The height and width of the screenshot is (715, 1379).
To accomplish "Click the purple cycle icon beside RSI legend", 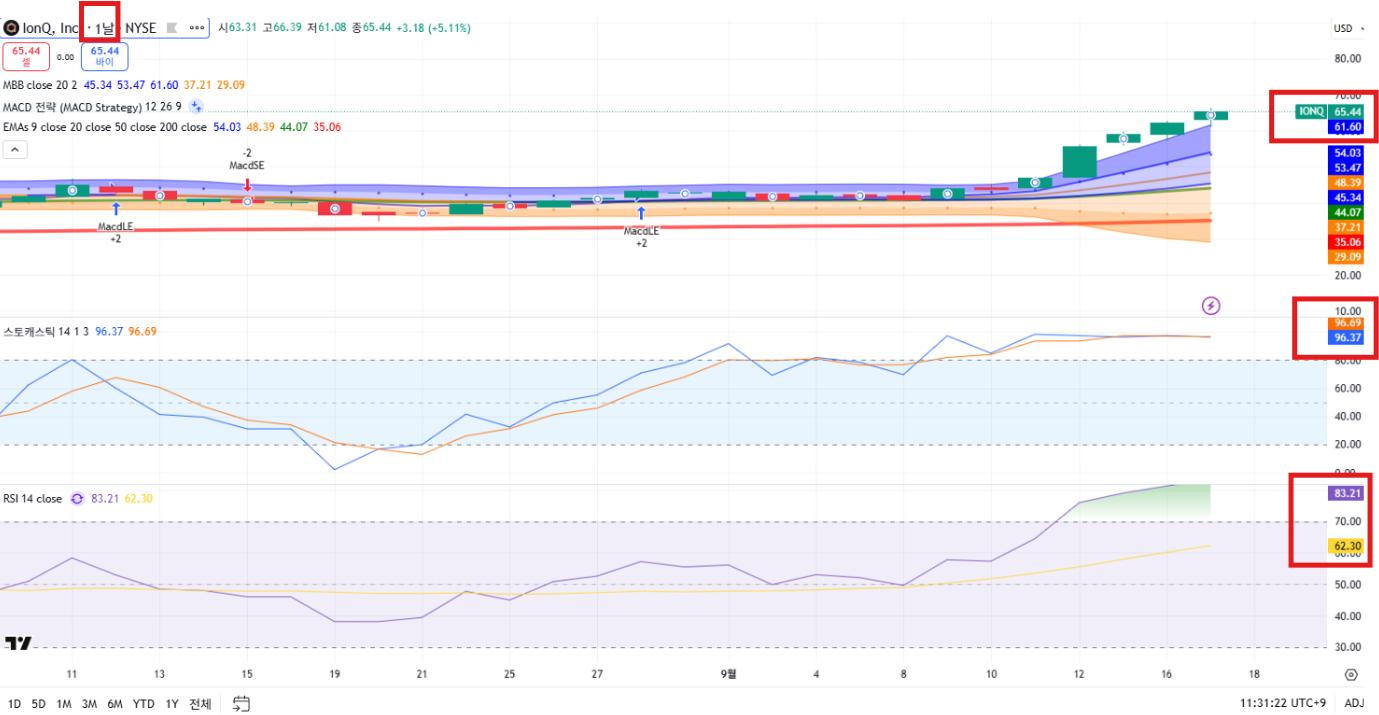I will [x=77, y=498].
